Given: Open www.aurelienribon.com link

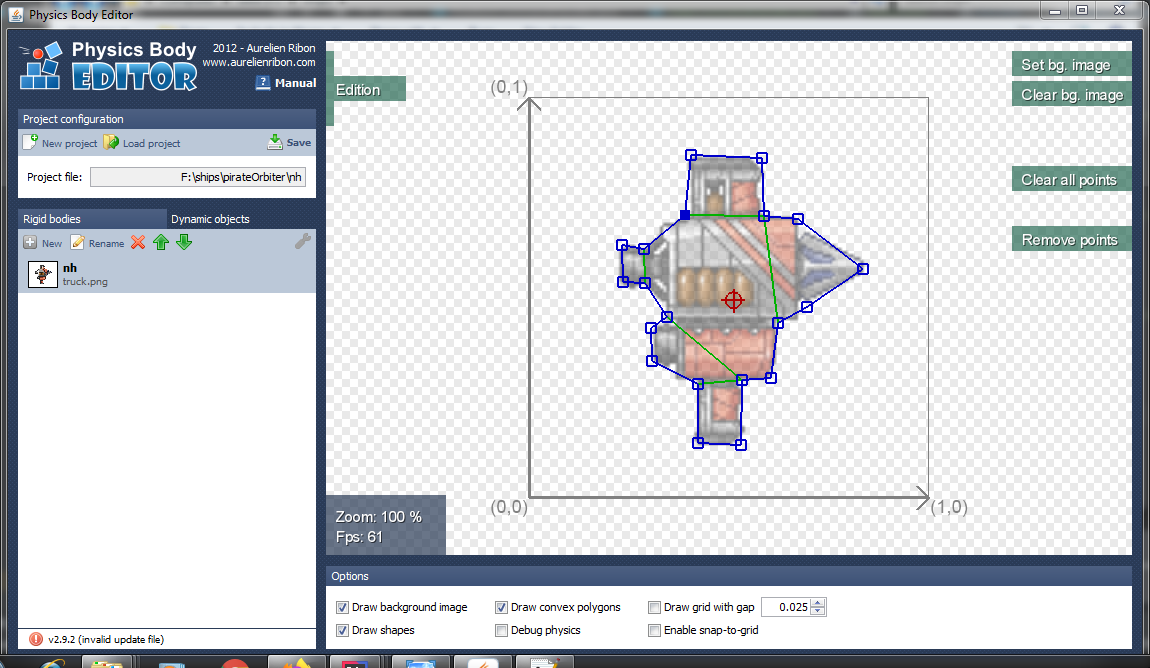Looking at the screenshot, I should 259,62.
